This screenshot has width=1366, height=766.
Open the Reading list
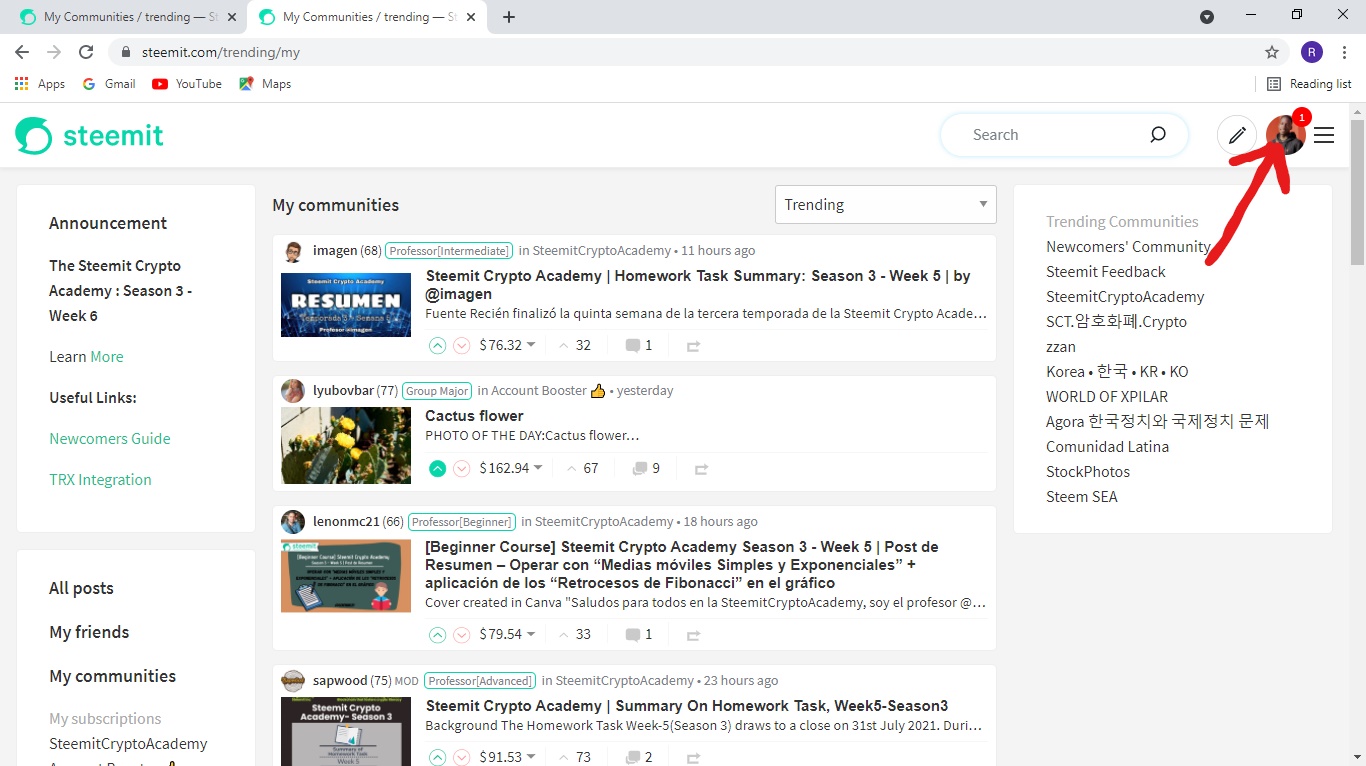[1309, 84]
